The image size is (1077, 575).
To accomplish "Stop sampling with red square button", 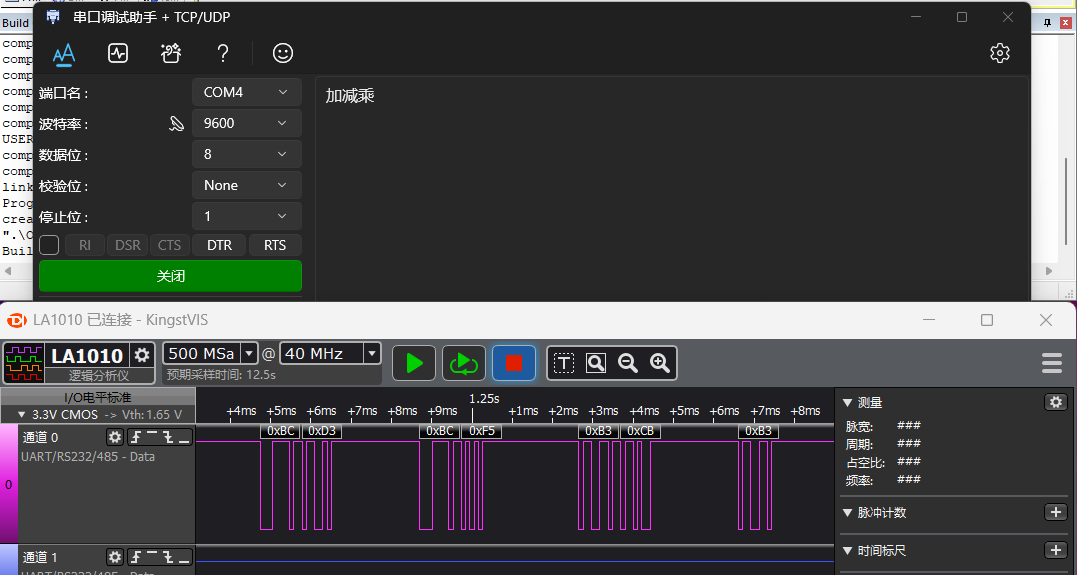I will pos(514,363).
